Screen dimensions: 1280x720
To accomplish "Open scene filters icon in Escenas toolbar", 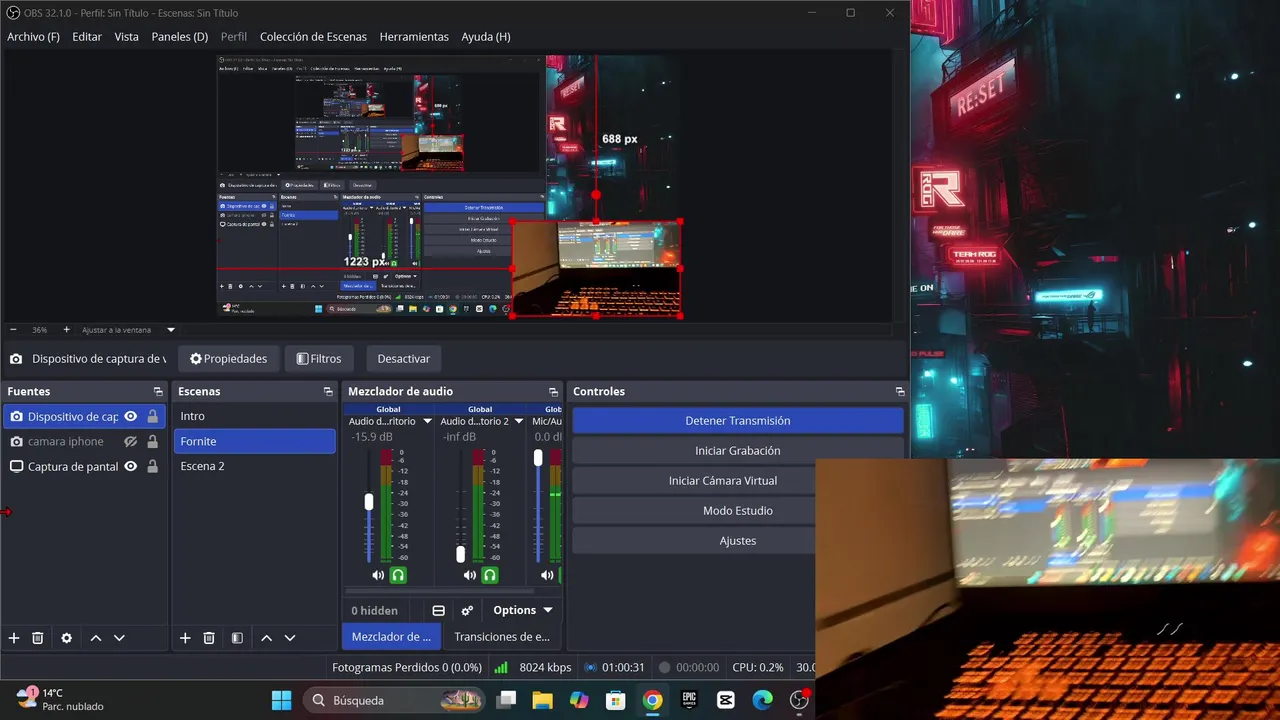I will pyautogui.click(x=237, y=638).
